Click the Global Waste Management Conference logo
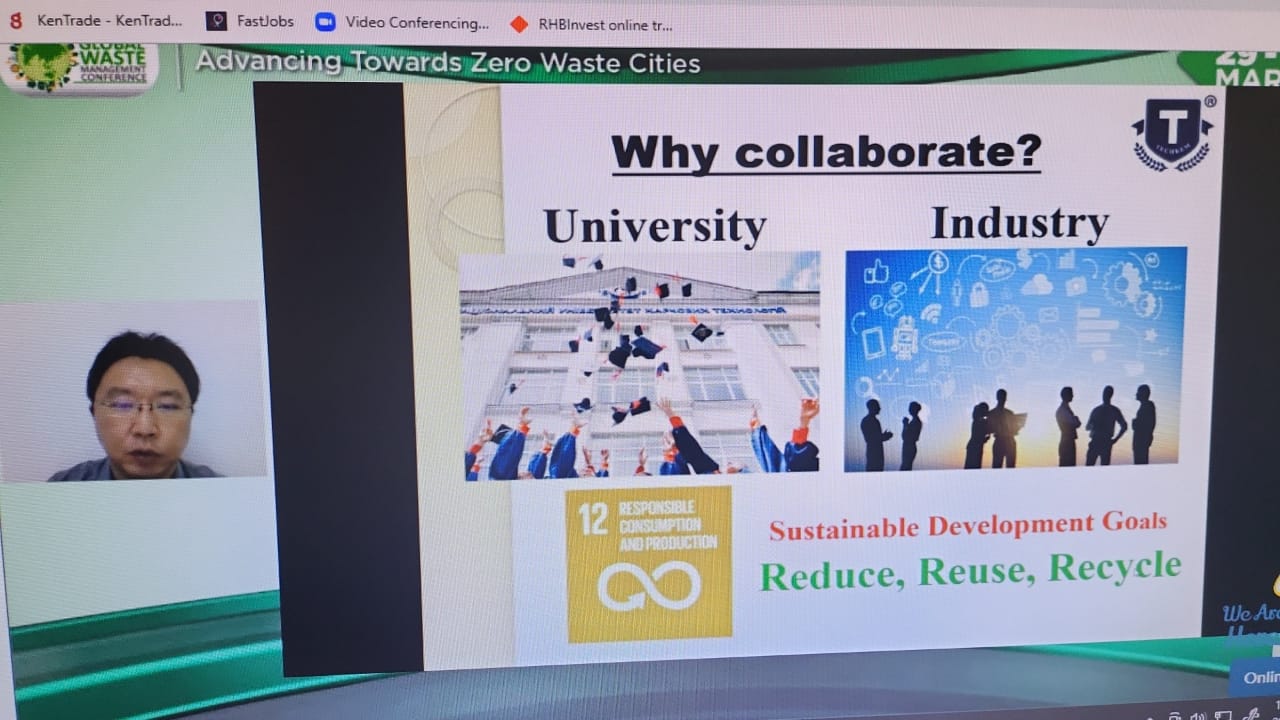The width and height of the screenshot is (1280, 720). point(80,67)
